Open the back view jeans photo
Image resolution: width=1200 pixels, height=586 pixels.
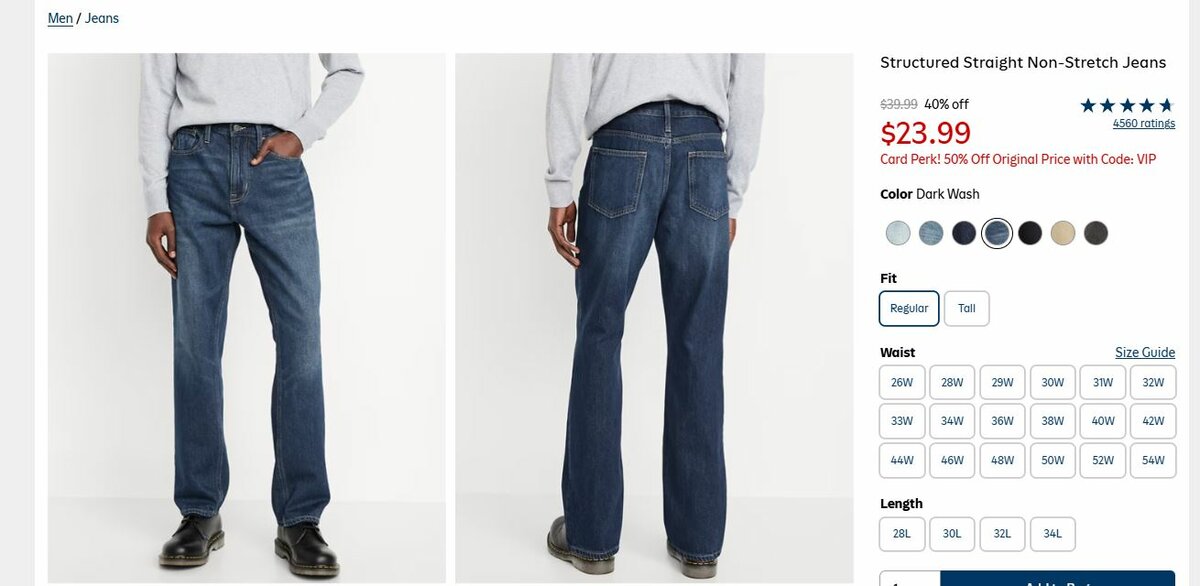click(654, 318)
